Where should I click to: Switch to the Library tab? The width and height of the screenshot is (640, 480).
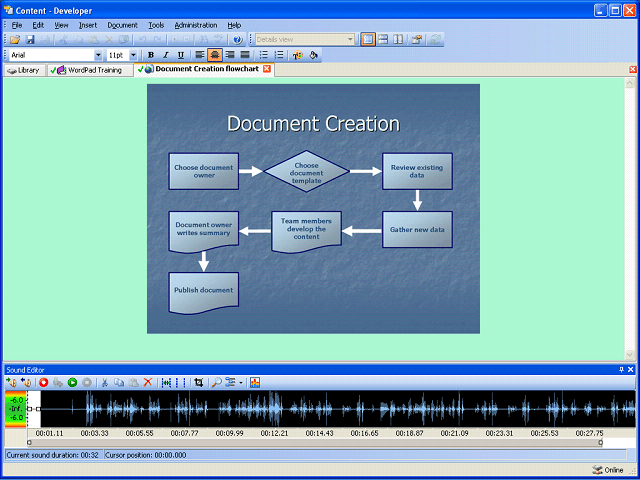coord(24,70)
